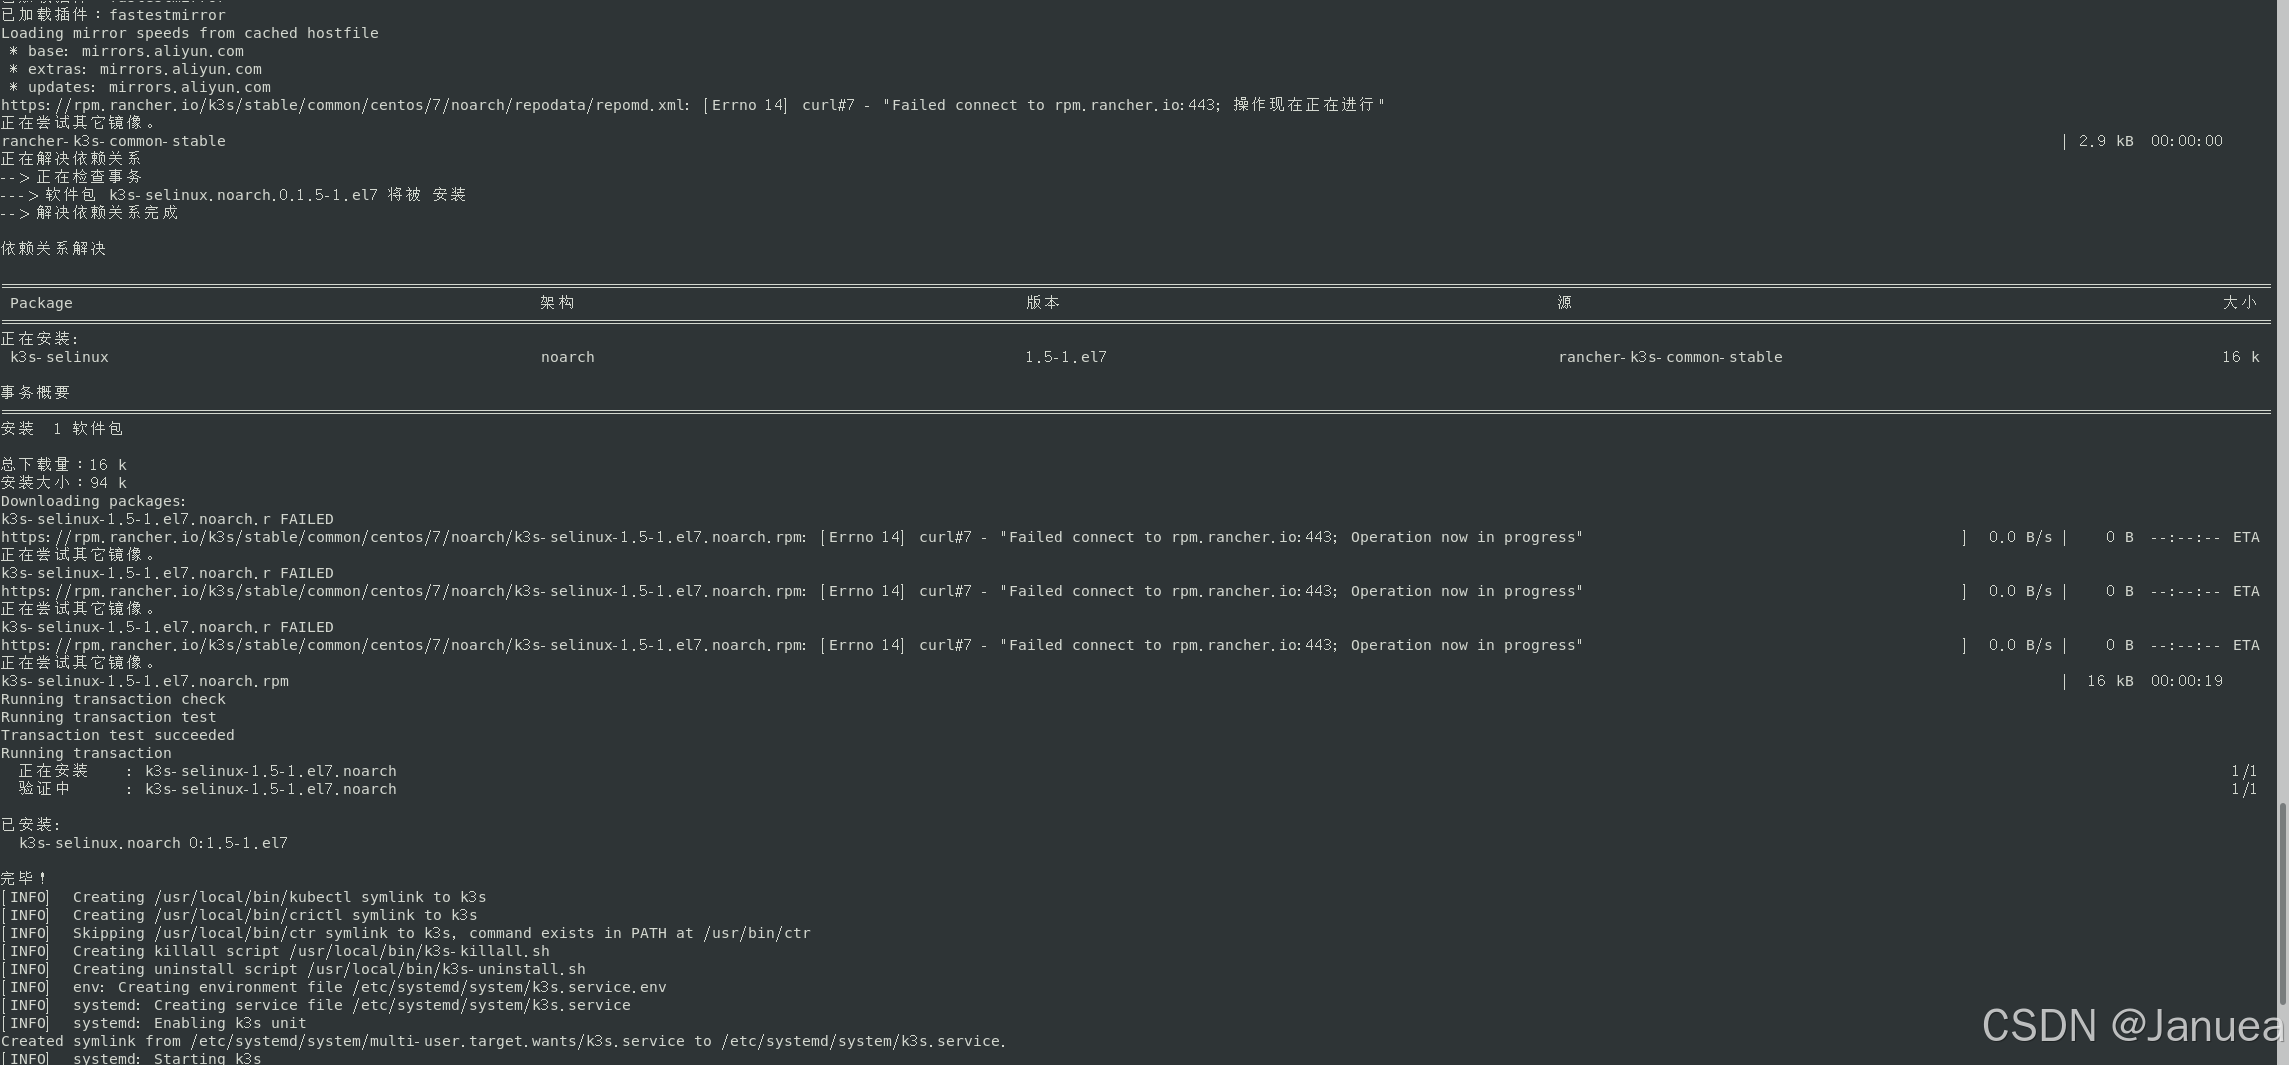Click the 'k3s-selinux' package name cell in the table
This screenshot has height=1065, width=2289.
tap(59, 357)
